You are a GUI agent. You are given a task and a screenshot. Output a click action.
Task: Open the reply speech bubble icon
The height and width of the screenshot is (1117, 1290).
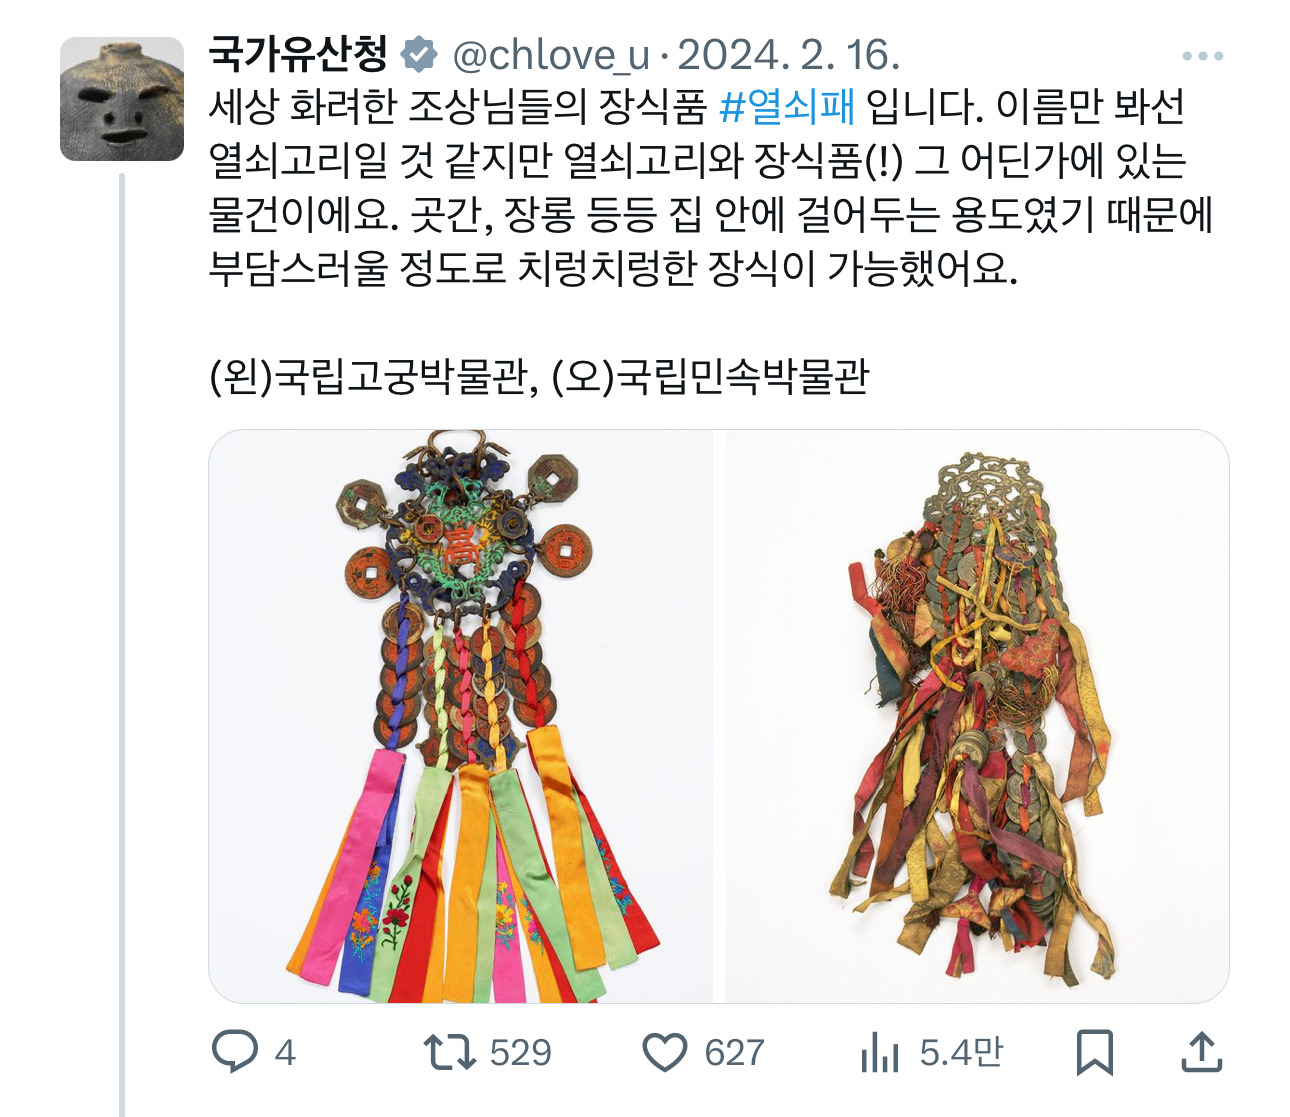coord(235,1052)
